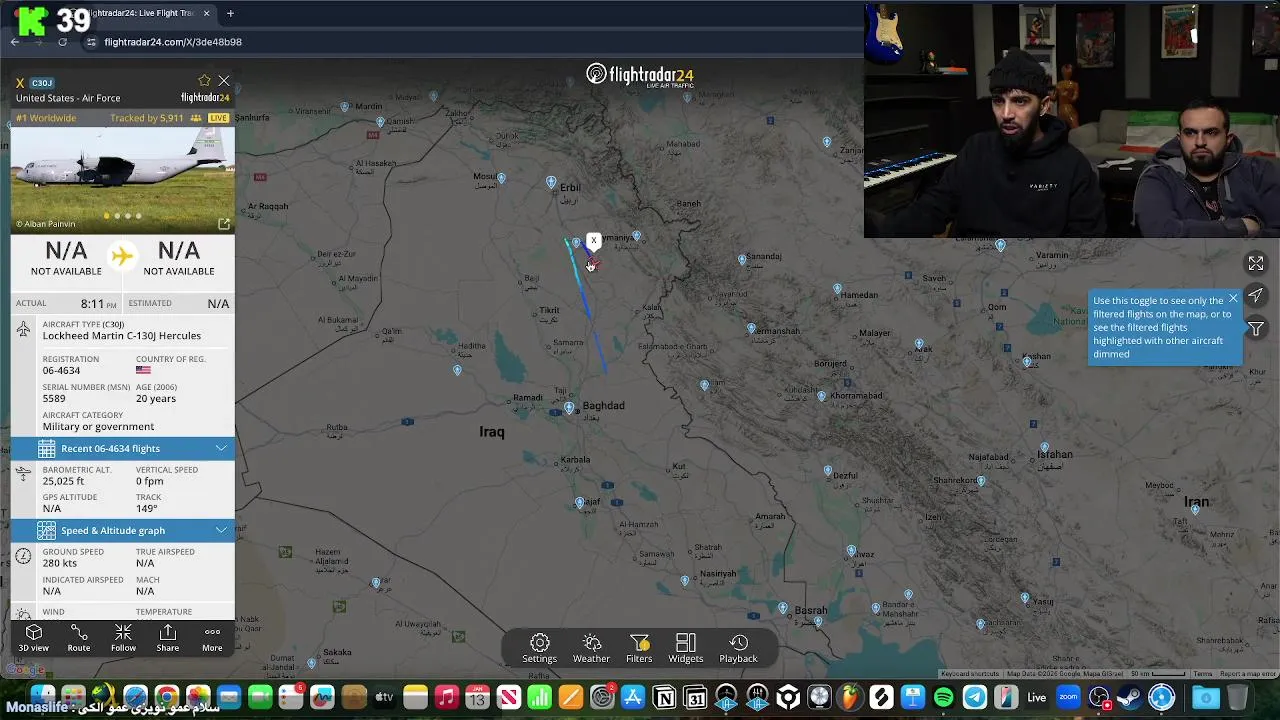Reload the browser page
Image resolution: width=1280 pixels, height=720 pixels.
[62, 42]
